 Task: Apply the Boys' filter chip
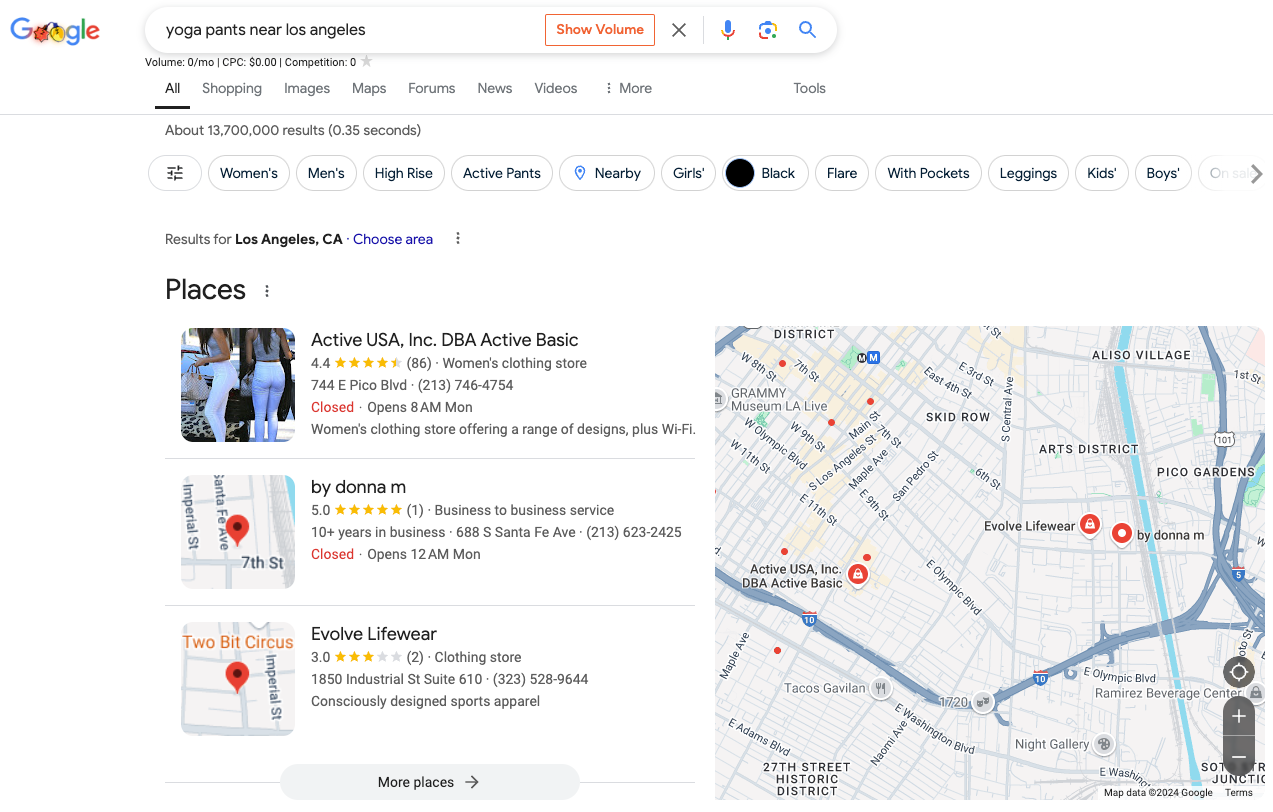coord(1163,173)
